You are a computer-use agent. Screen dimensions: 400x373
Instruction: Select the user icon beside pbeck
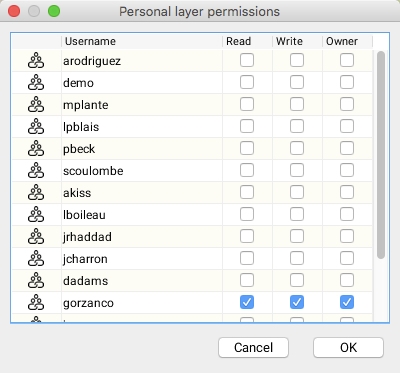pos(36,149)
